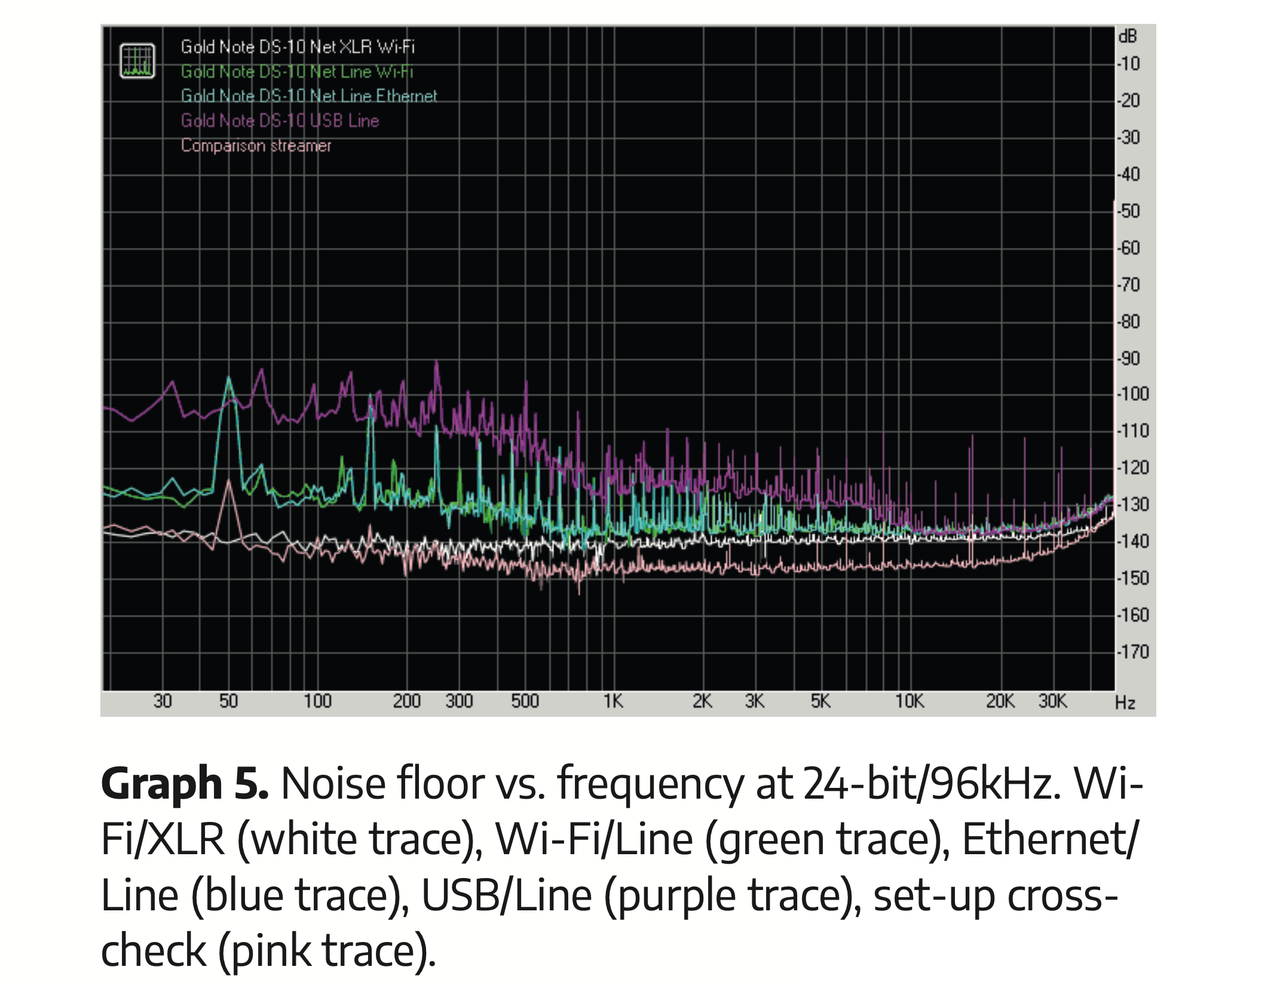Screen dimensions: 1280x988
Task: Click the 50 Hz frequency axis label
Action: [x=229, y=701]
